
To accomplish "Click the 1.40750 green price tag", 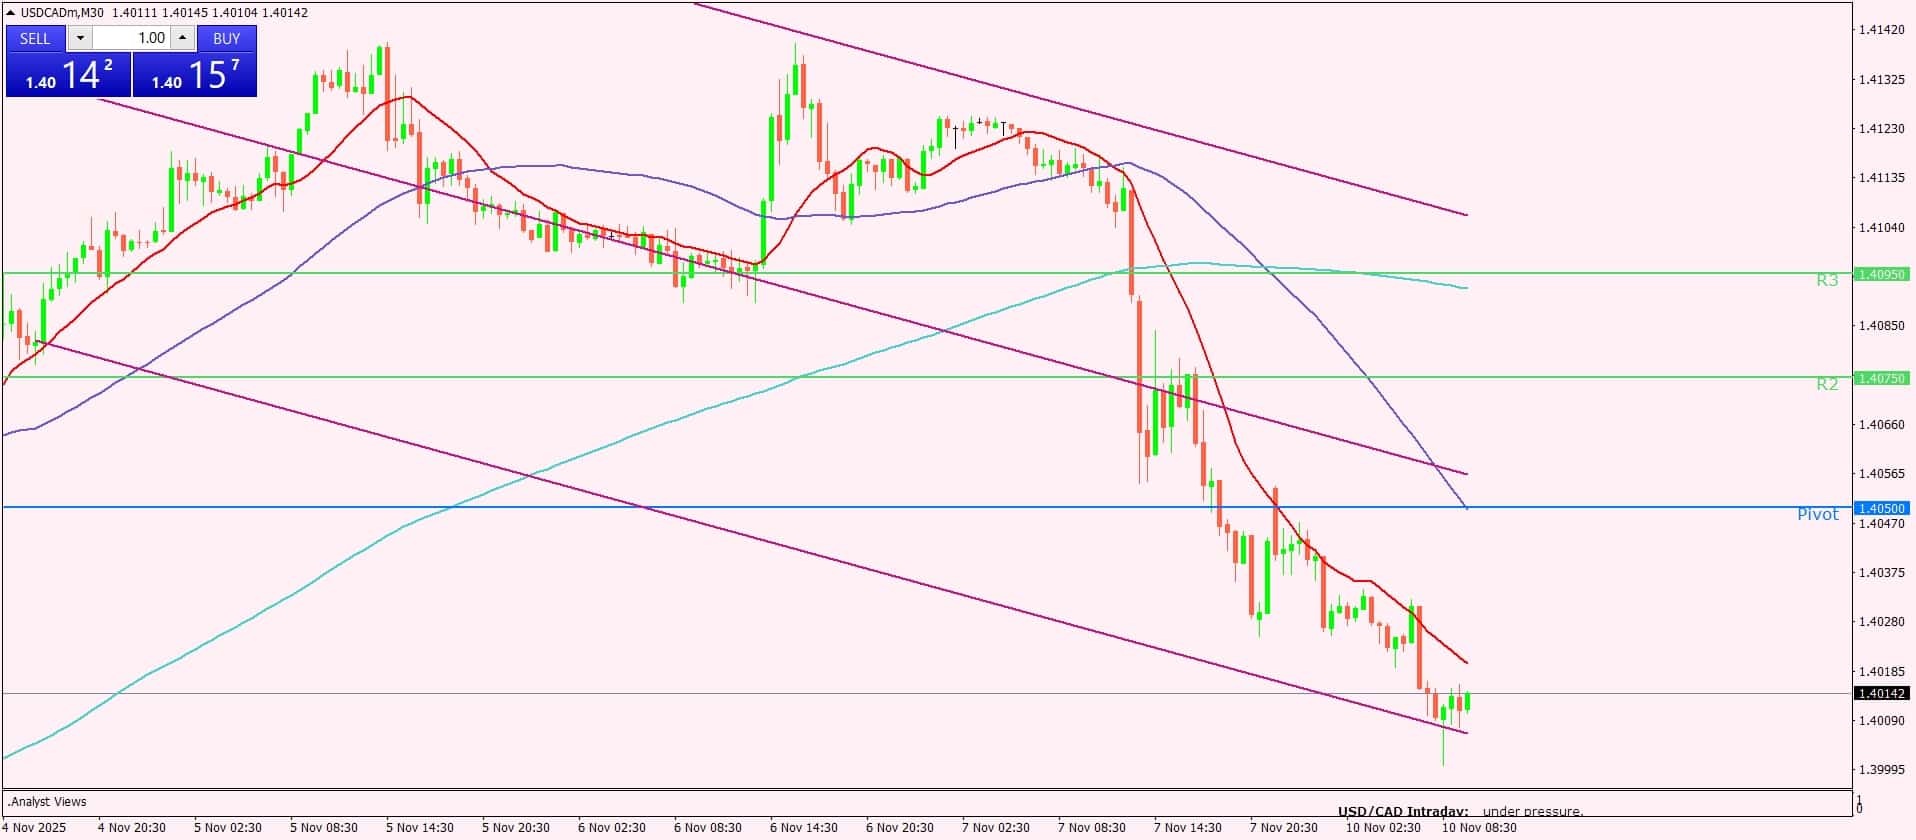I will 1881,378.
